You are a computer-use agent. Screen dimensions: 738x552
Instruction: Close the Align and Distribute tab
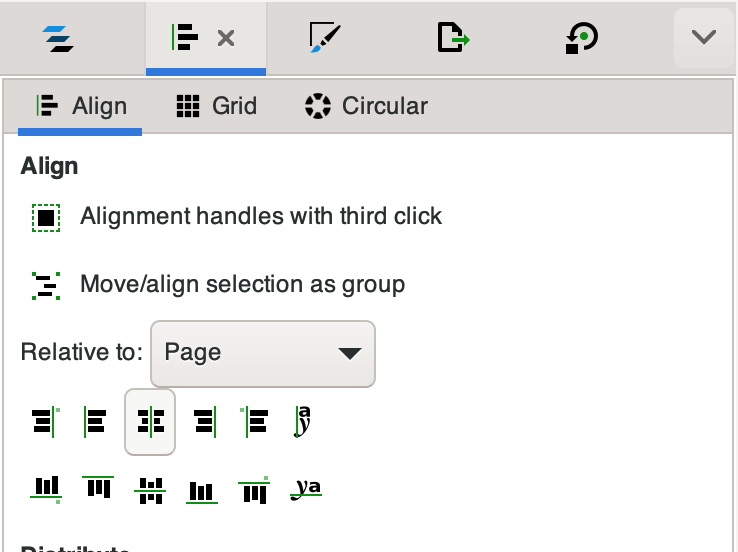coord(226,39)
